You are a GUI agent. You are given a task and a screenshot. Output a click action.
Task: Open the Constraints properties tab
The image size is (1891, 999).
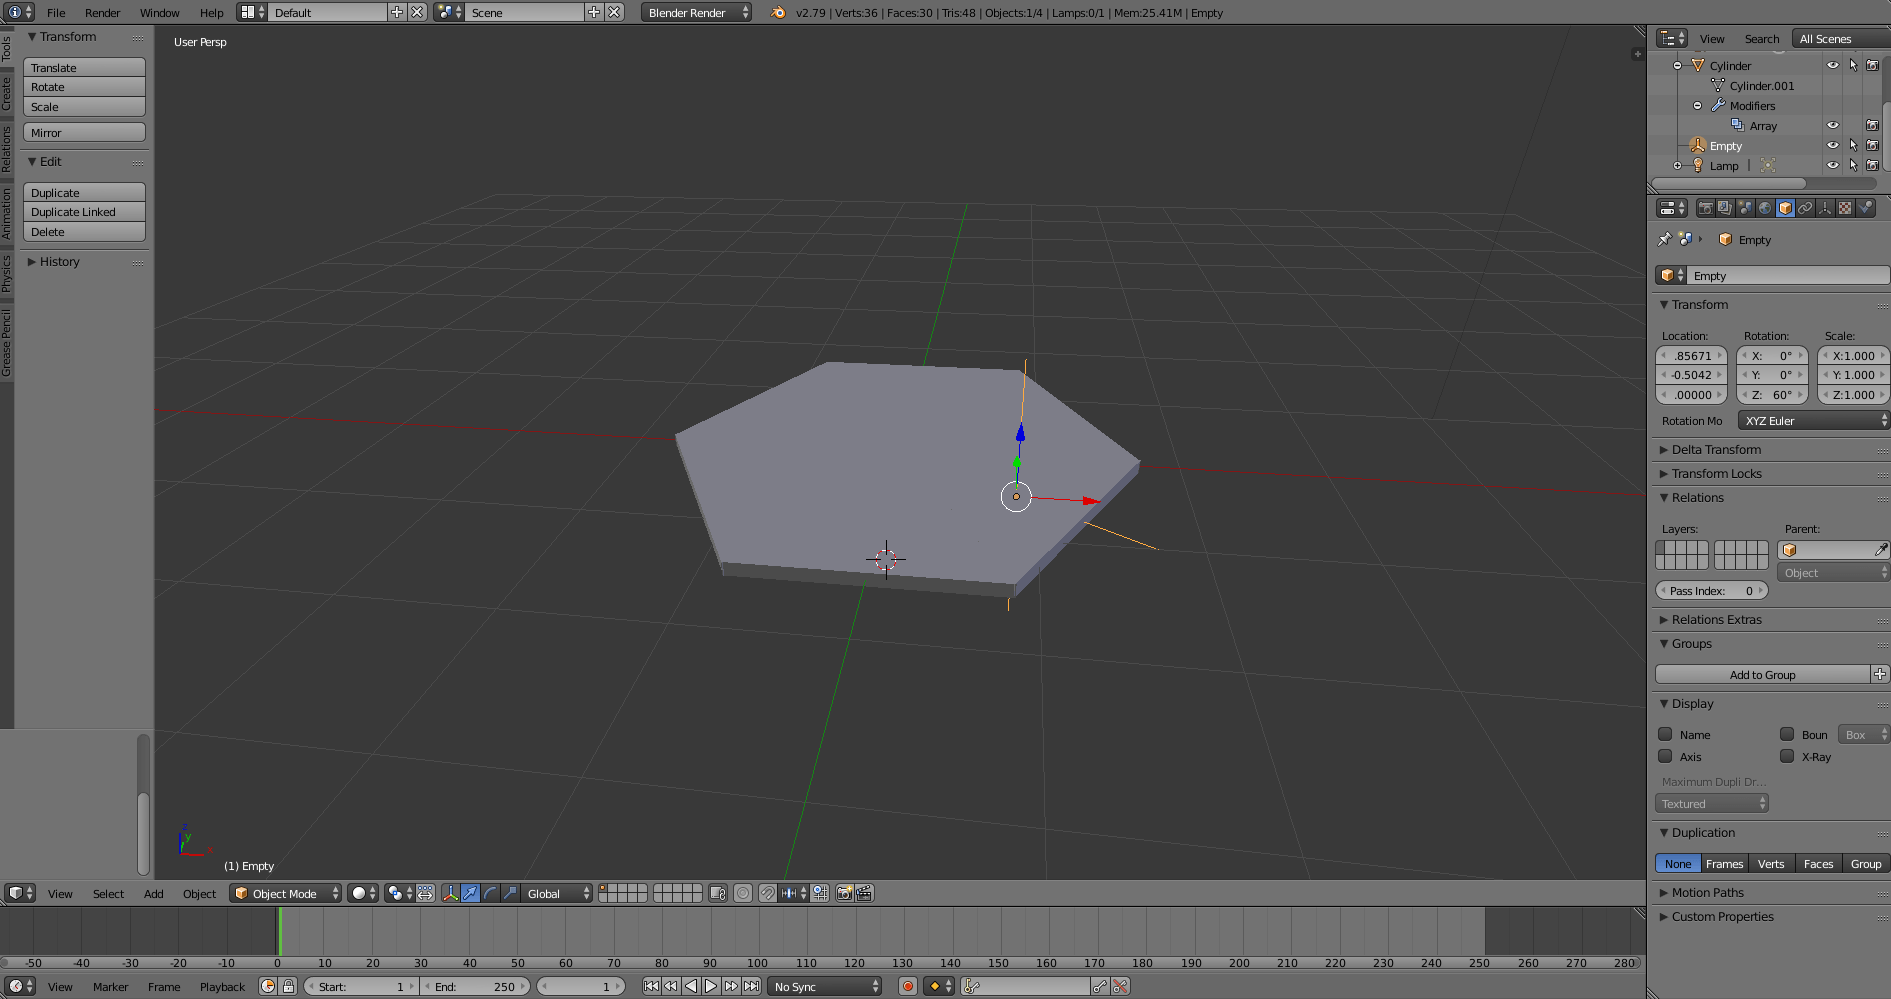[1806, 208]
